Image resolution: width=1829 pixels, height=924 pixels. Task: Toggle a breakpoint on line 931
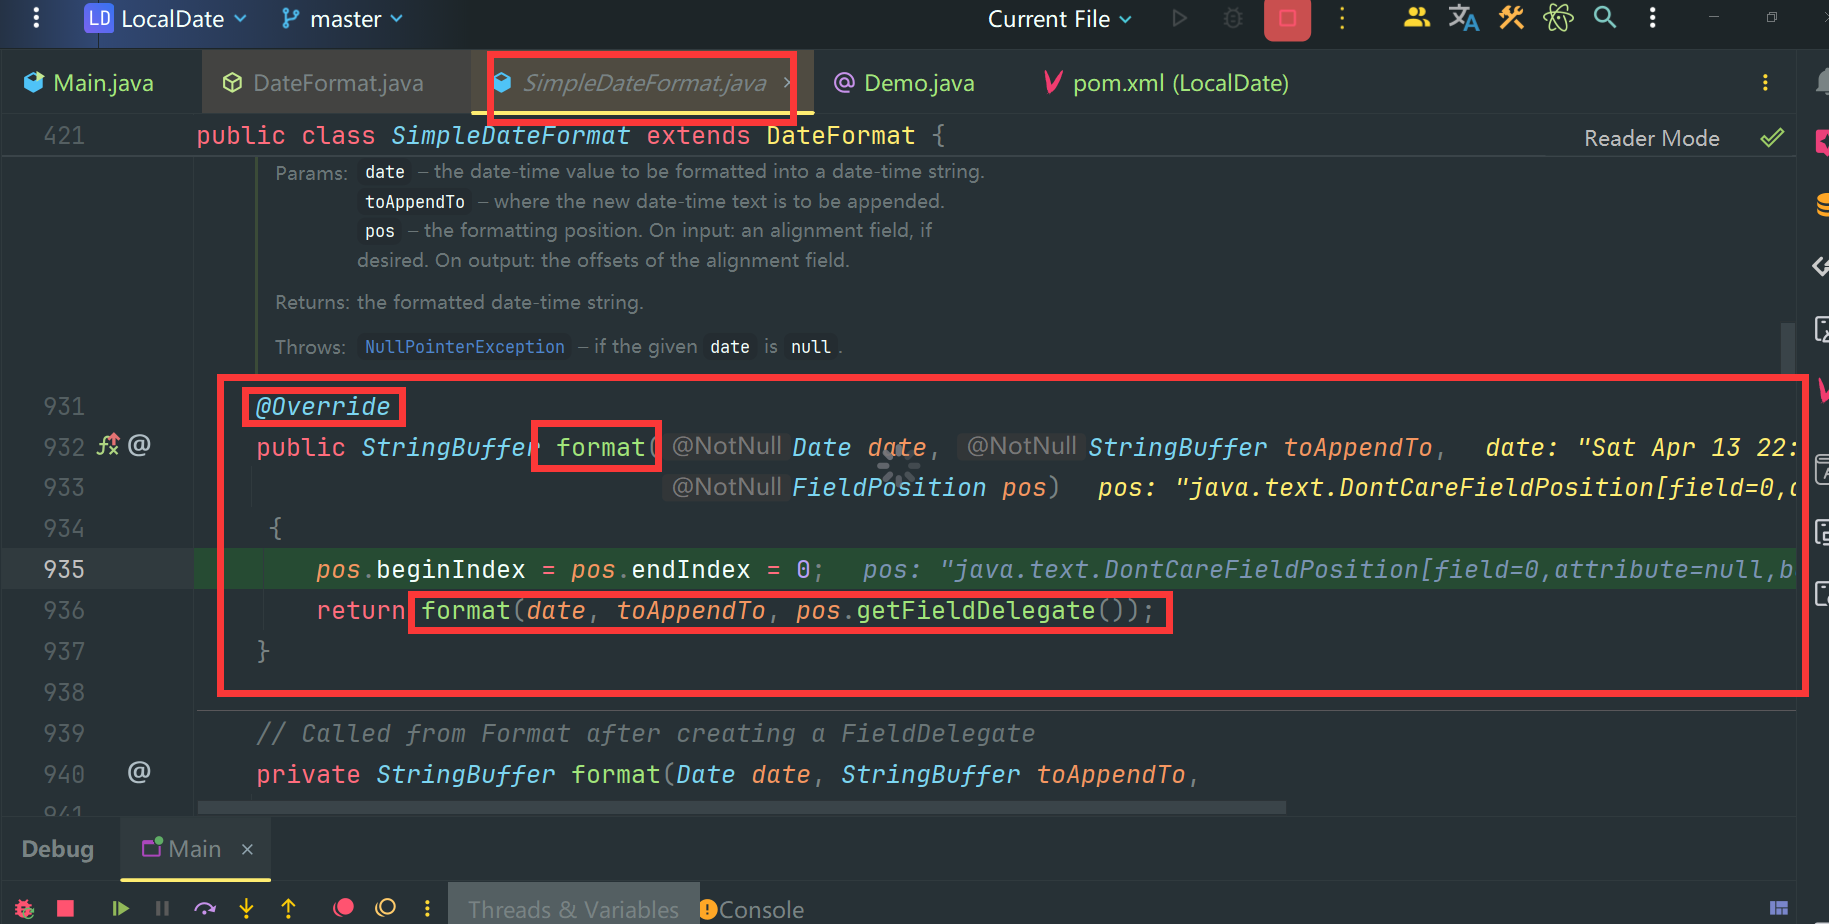(64, 407)
